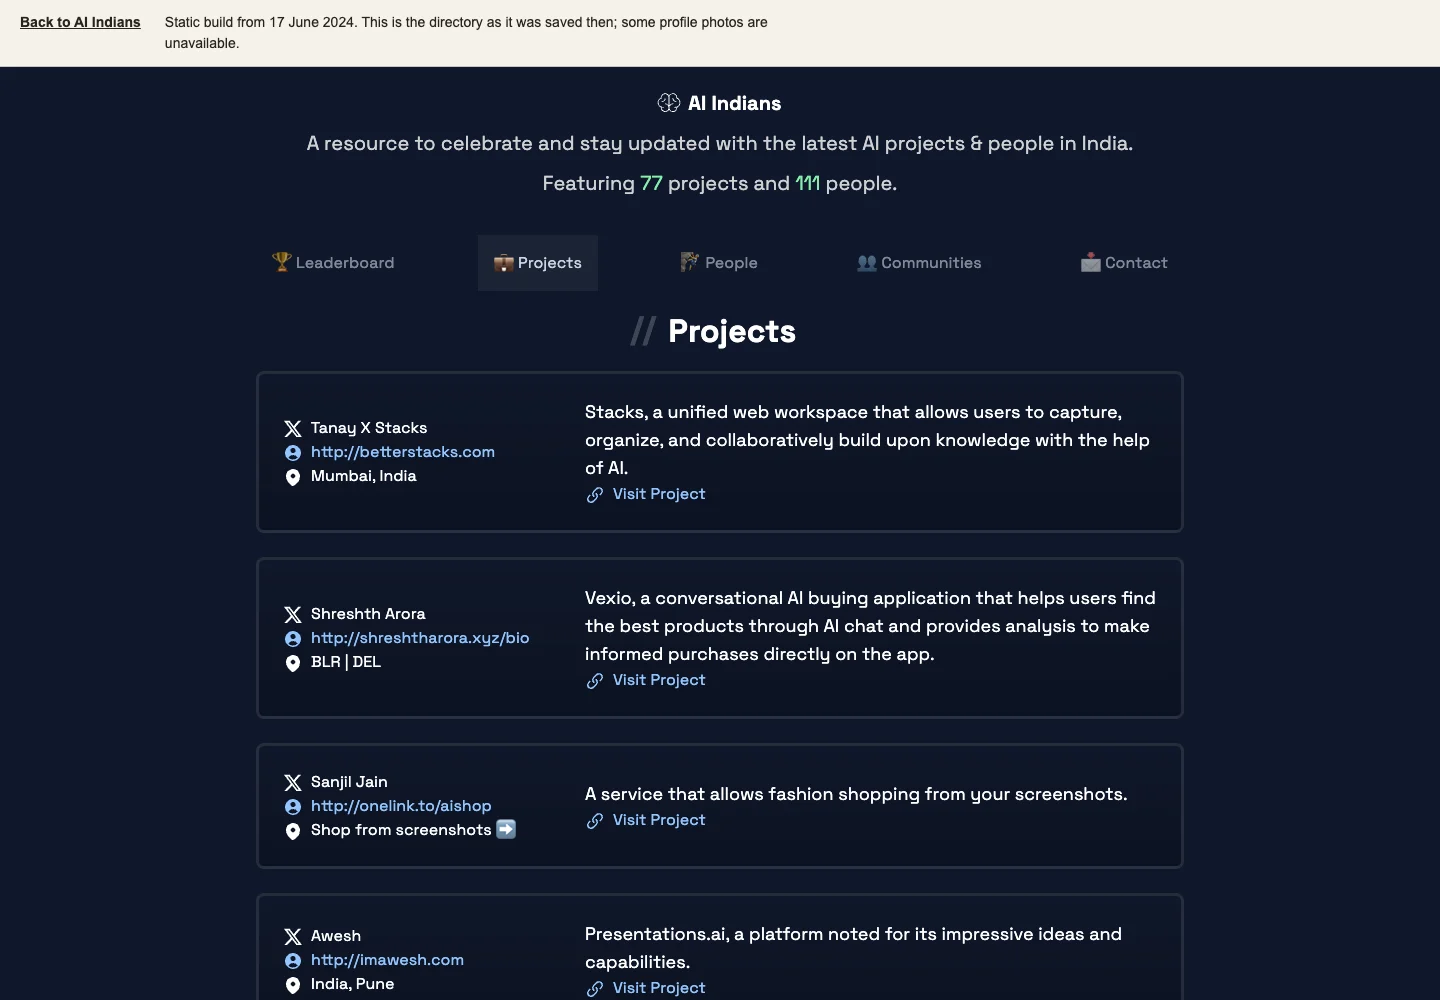
Task: Click the chain link icon in Presentations.ai card
Action: [x=595, y=989]
